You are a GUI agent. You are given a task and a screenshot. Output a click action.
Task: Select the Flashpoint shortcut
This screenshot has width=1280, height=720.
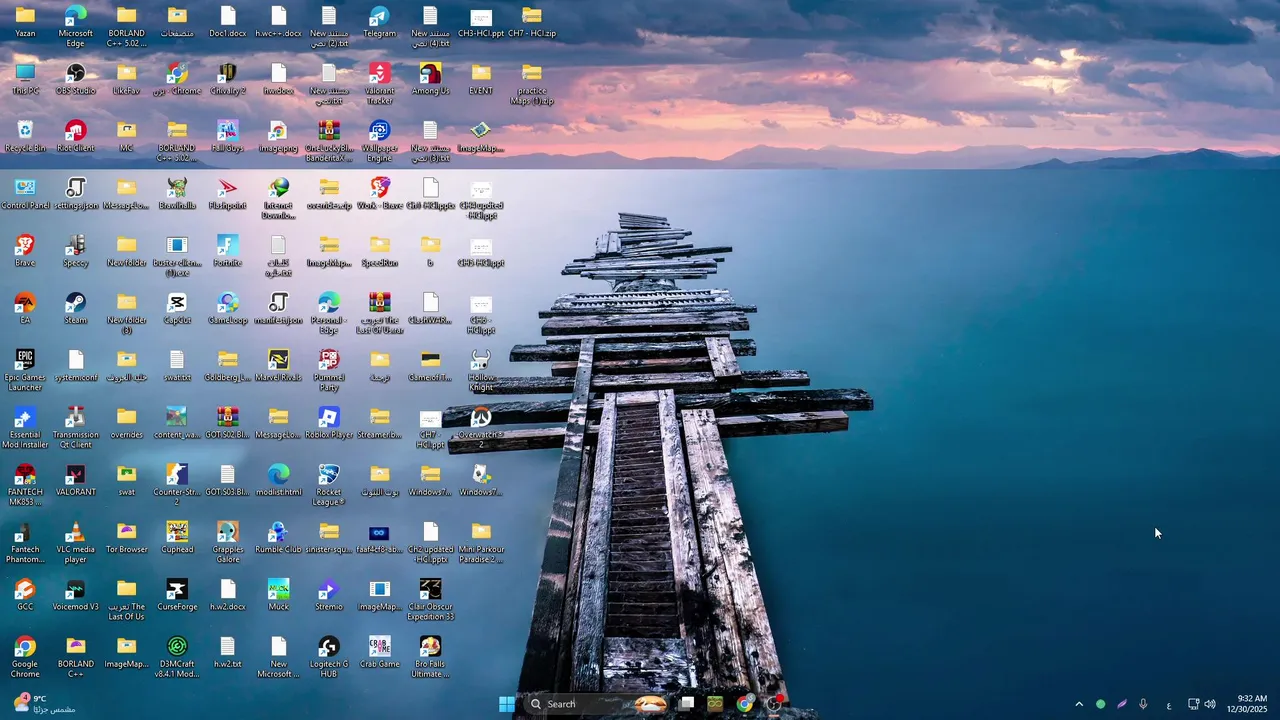point(227,193)
